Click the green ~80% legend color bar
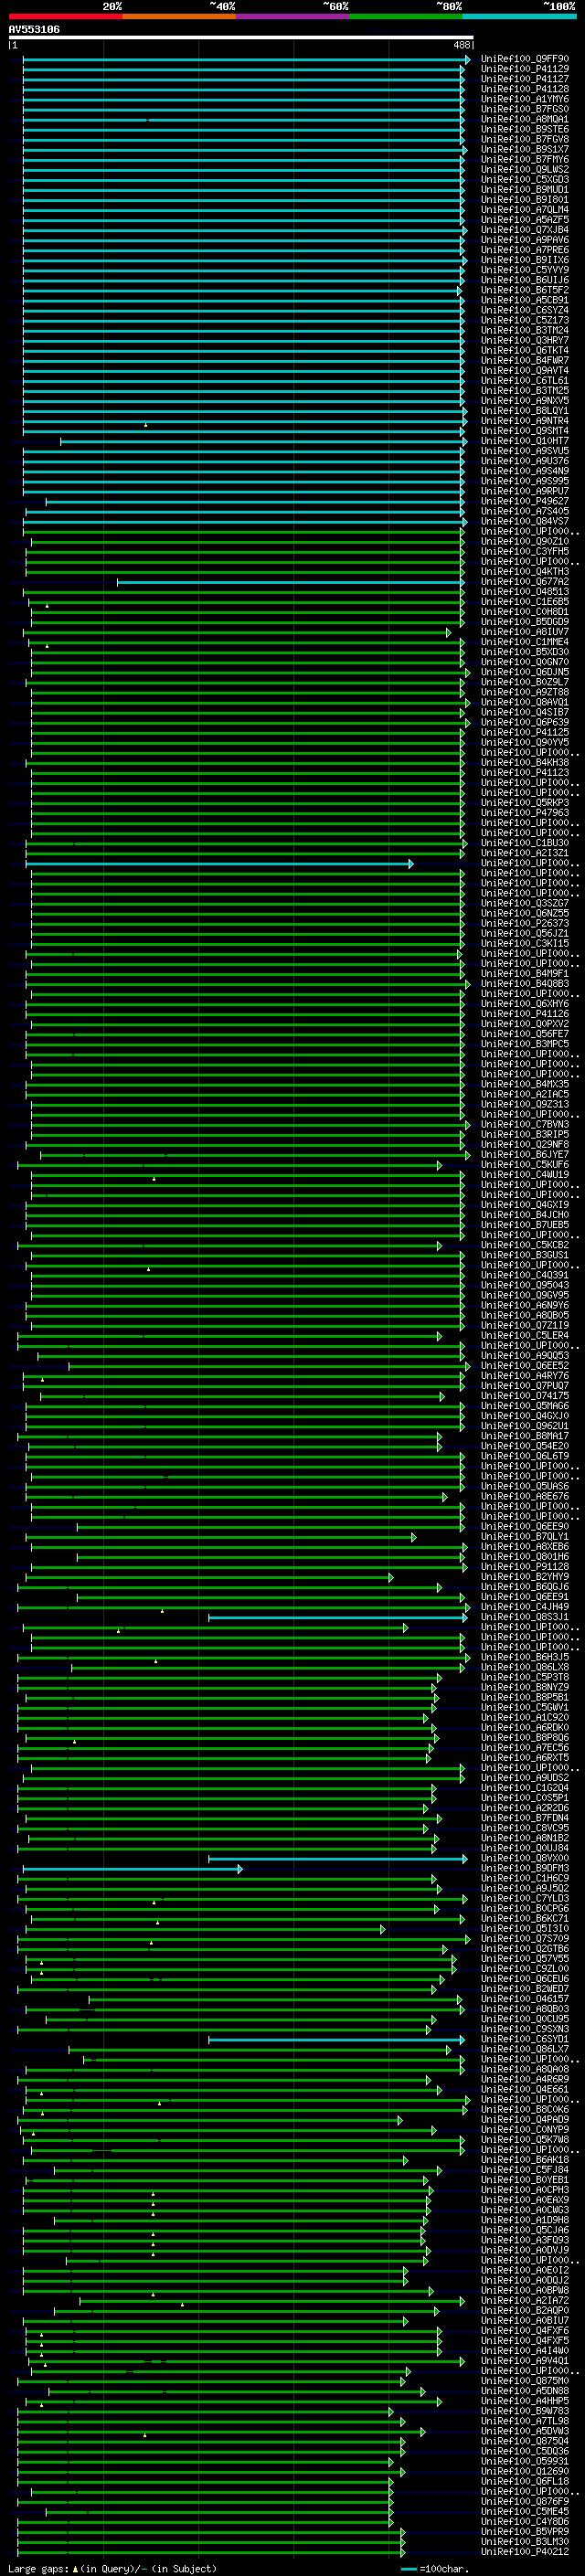This screenshot has height=2576, width=585. point(406,16)
